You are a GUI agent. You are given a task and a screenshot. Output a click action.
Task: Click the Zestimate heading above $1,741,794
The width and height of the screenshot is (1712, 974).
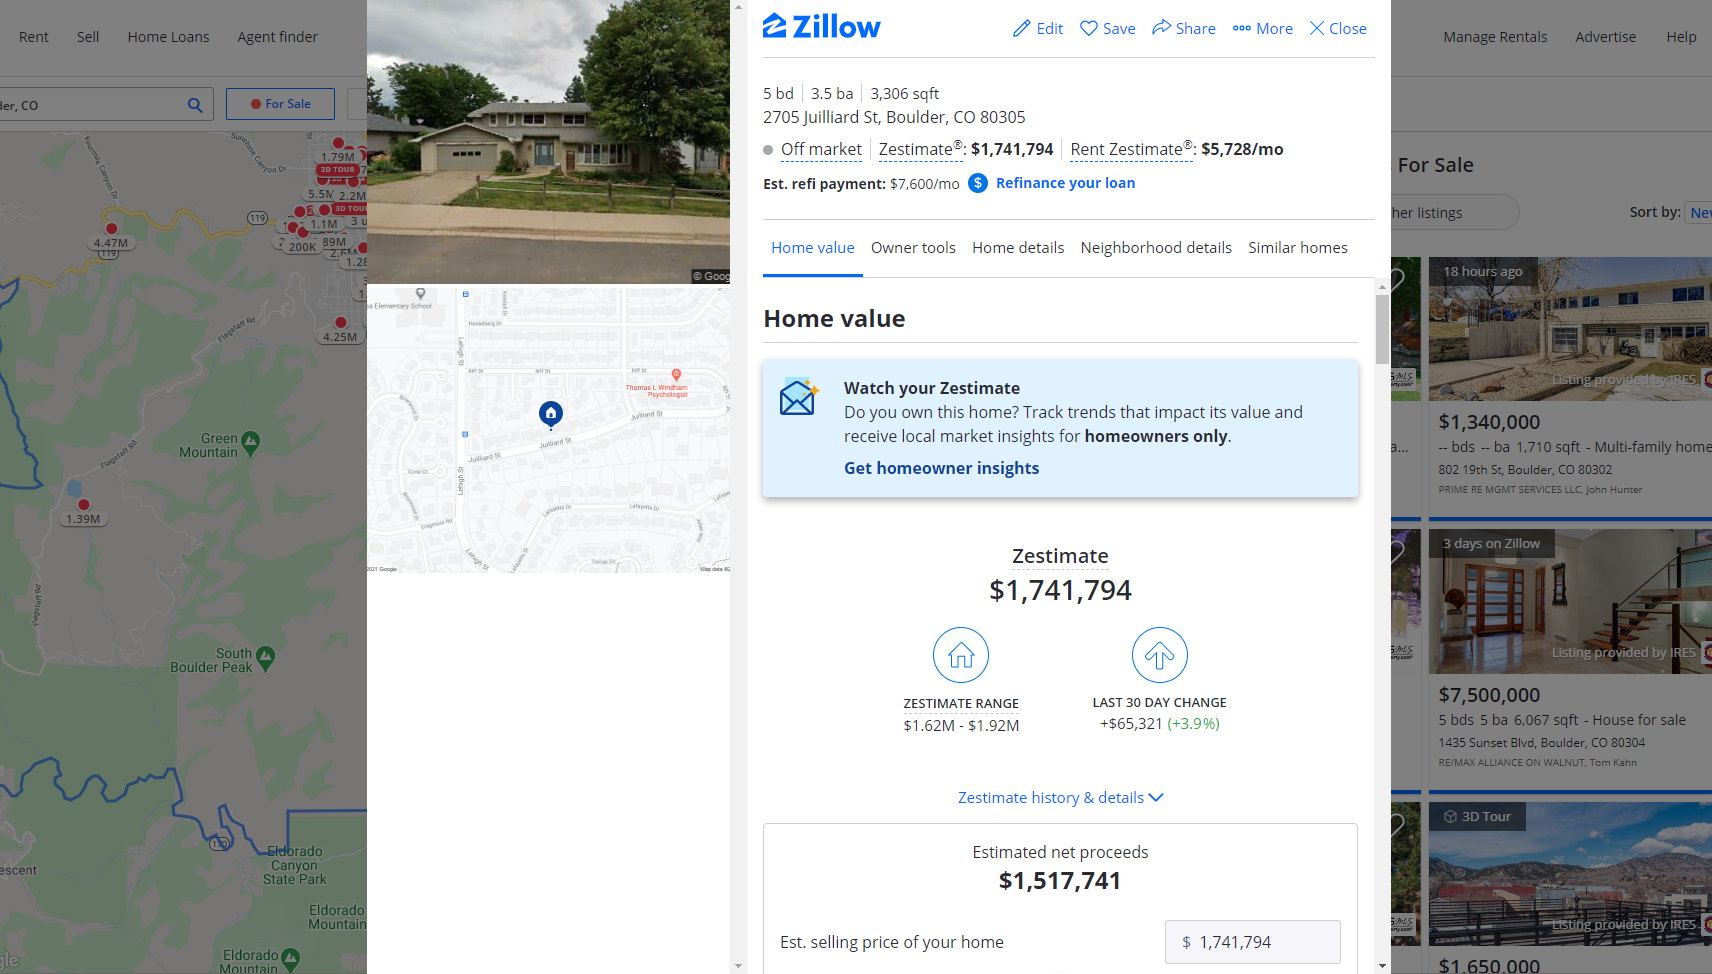[1060, 556]
